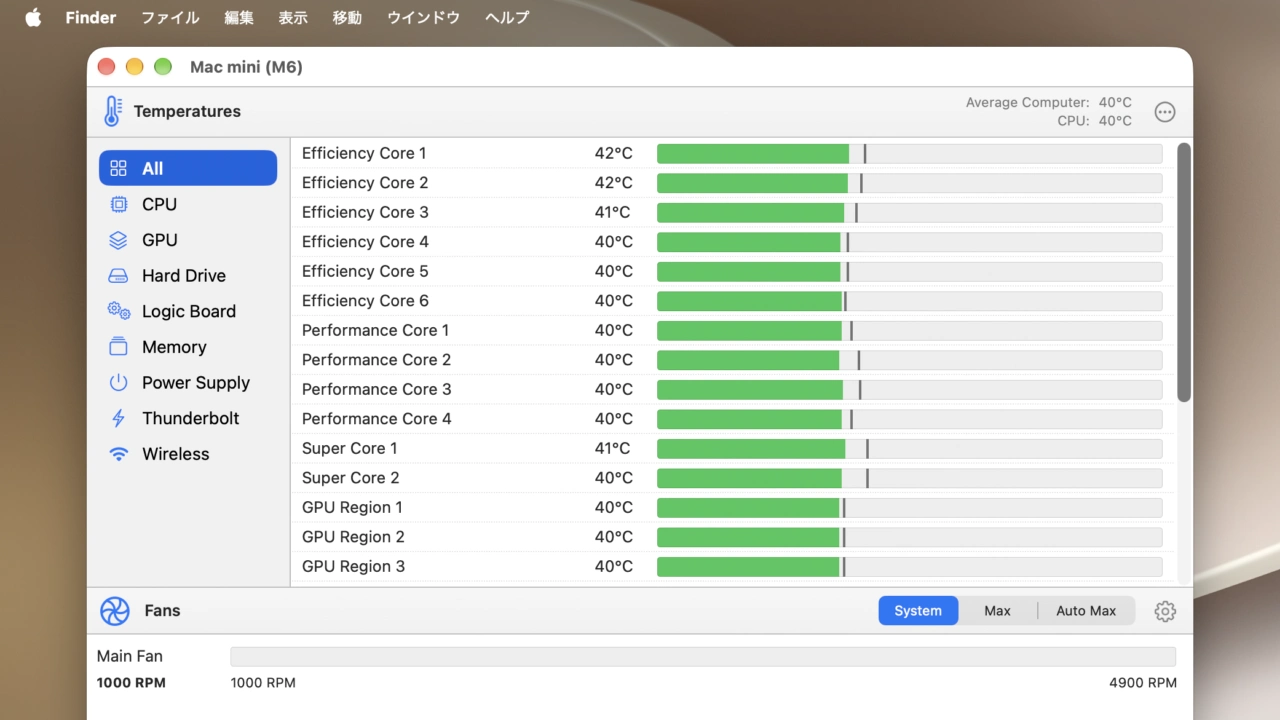Open fan settings gear icon
The width and height of the screenshot is (1280, 720).
(1165, 611)
